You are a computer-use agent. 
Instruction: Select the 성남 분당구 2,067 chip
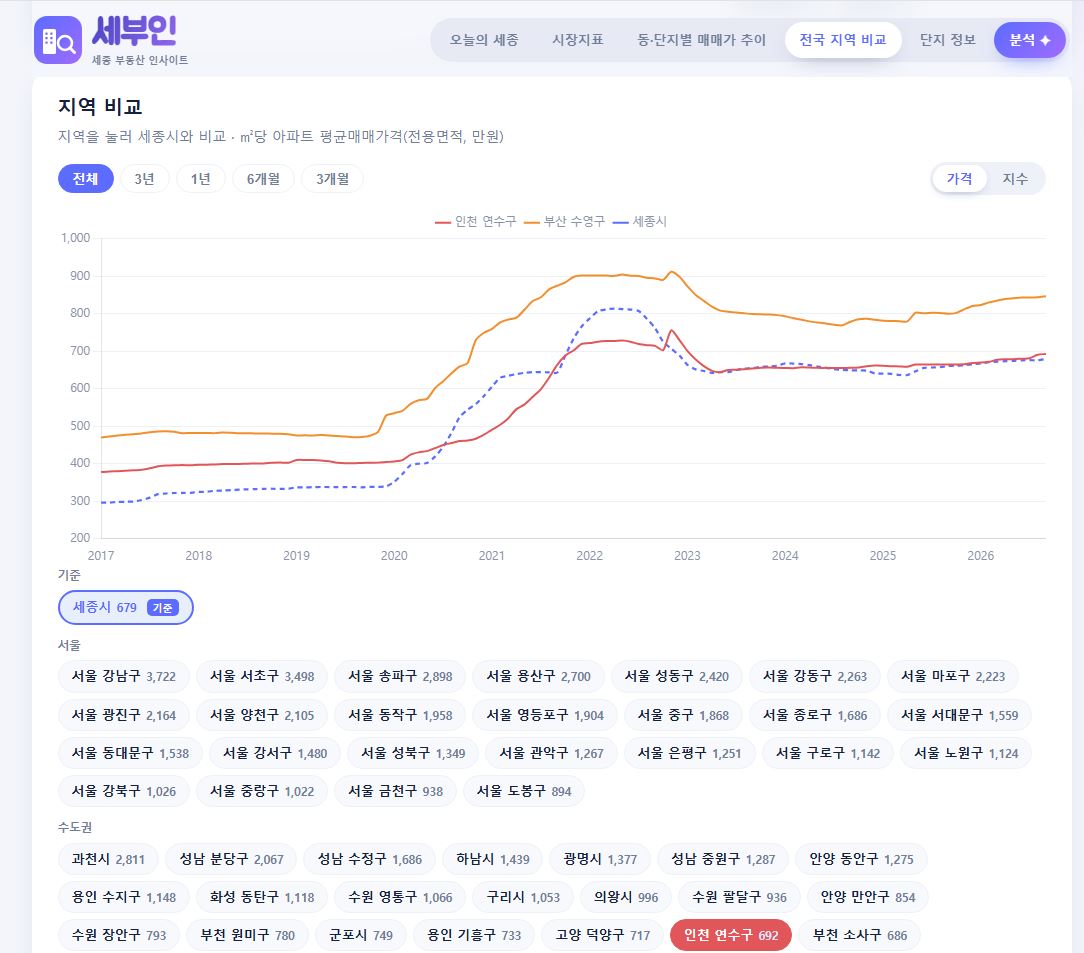tap(232, 860)
